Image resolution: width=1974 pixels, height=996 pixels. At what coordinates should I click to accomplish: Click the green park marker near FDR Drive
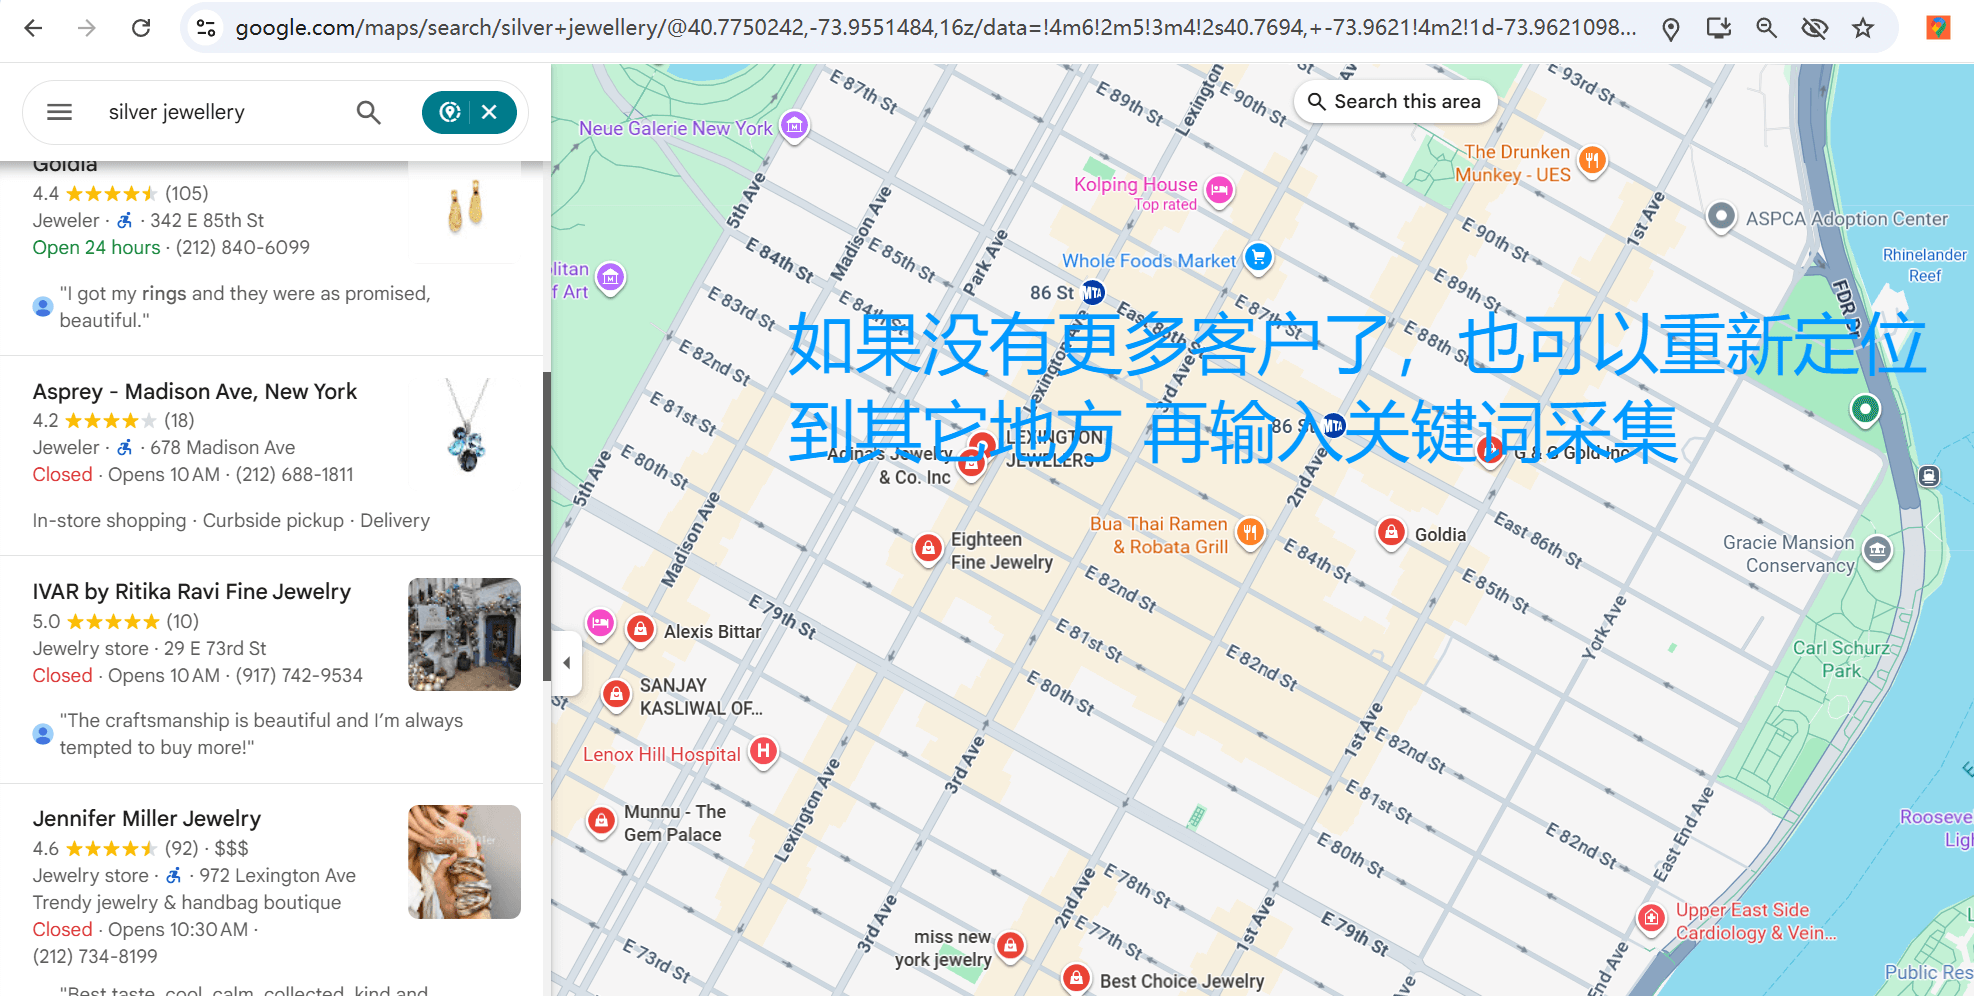tap(1864, 408)
